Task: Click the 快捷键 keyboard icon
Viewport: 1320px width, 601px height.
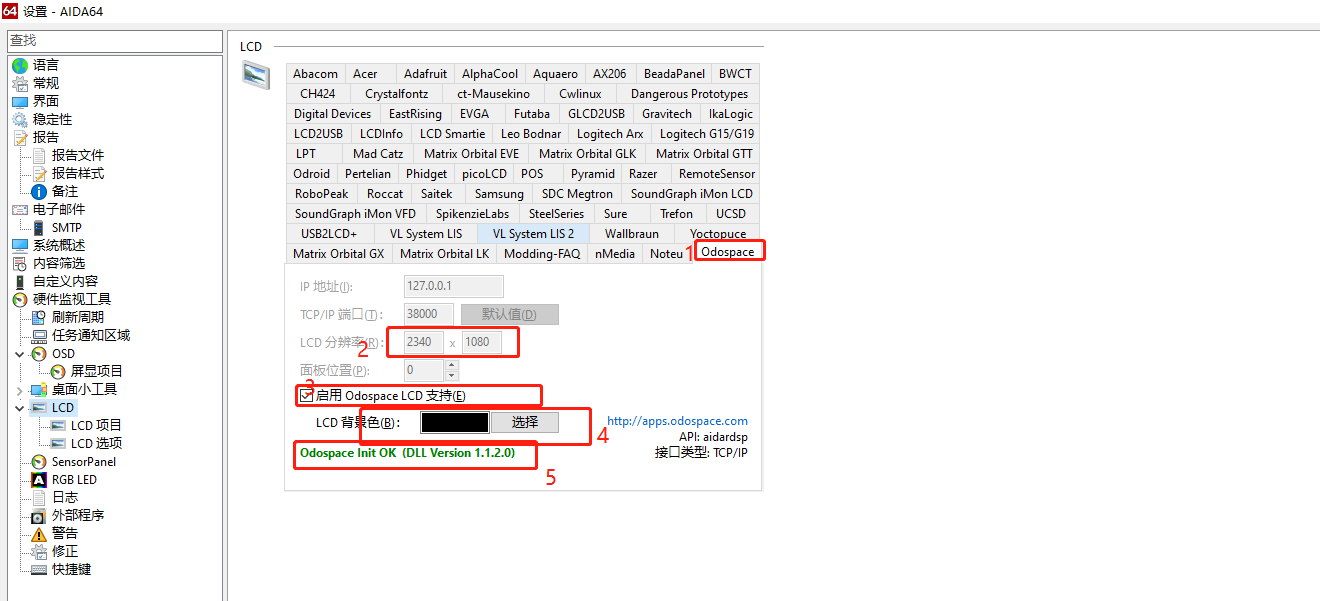Action: coord(39,569)
